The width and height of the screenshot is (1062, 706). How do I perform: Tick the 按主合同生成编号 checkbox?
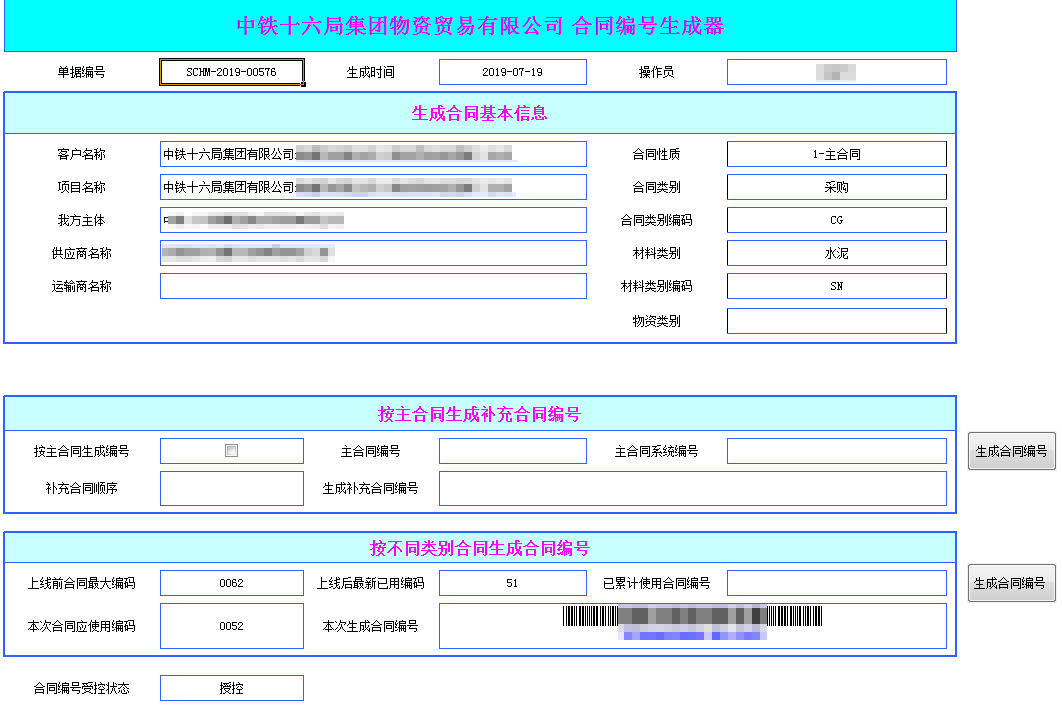pyautogui.click(x=231, y=451)
